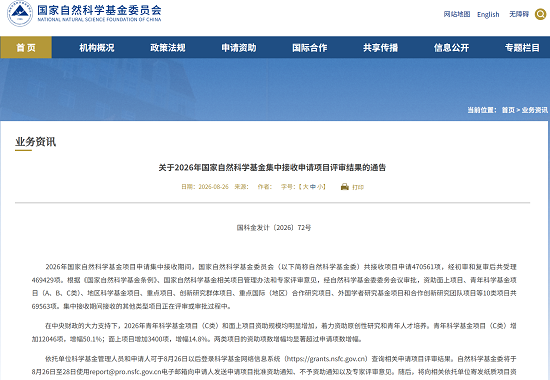Screen dimensions: 550x380
Task: Switch to English version
Action: pyautogui.click(x=488, y=14)
